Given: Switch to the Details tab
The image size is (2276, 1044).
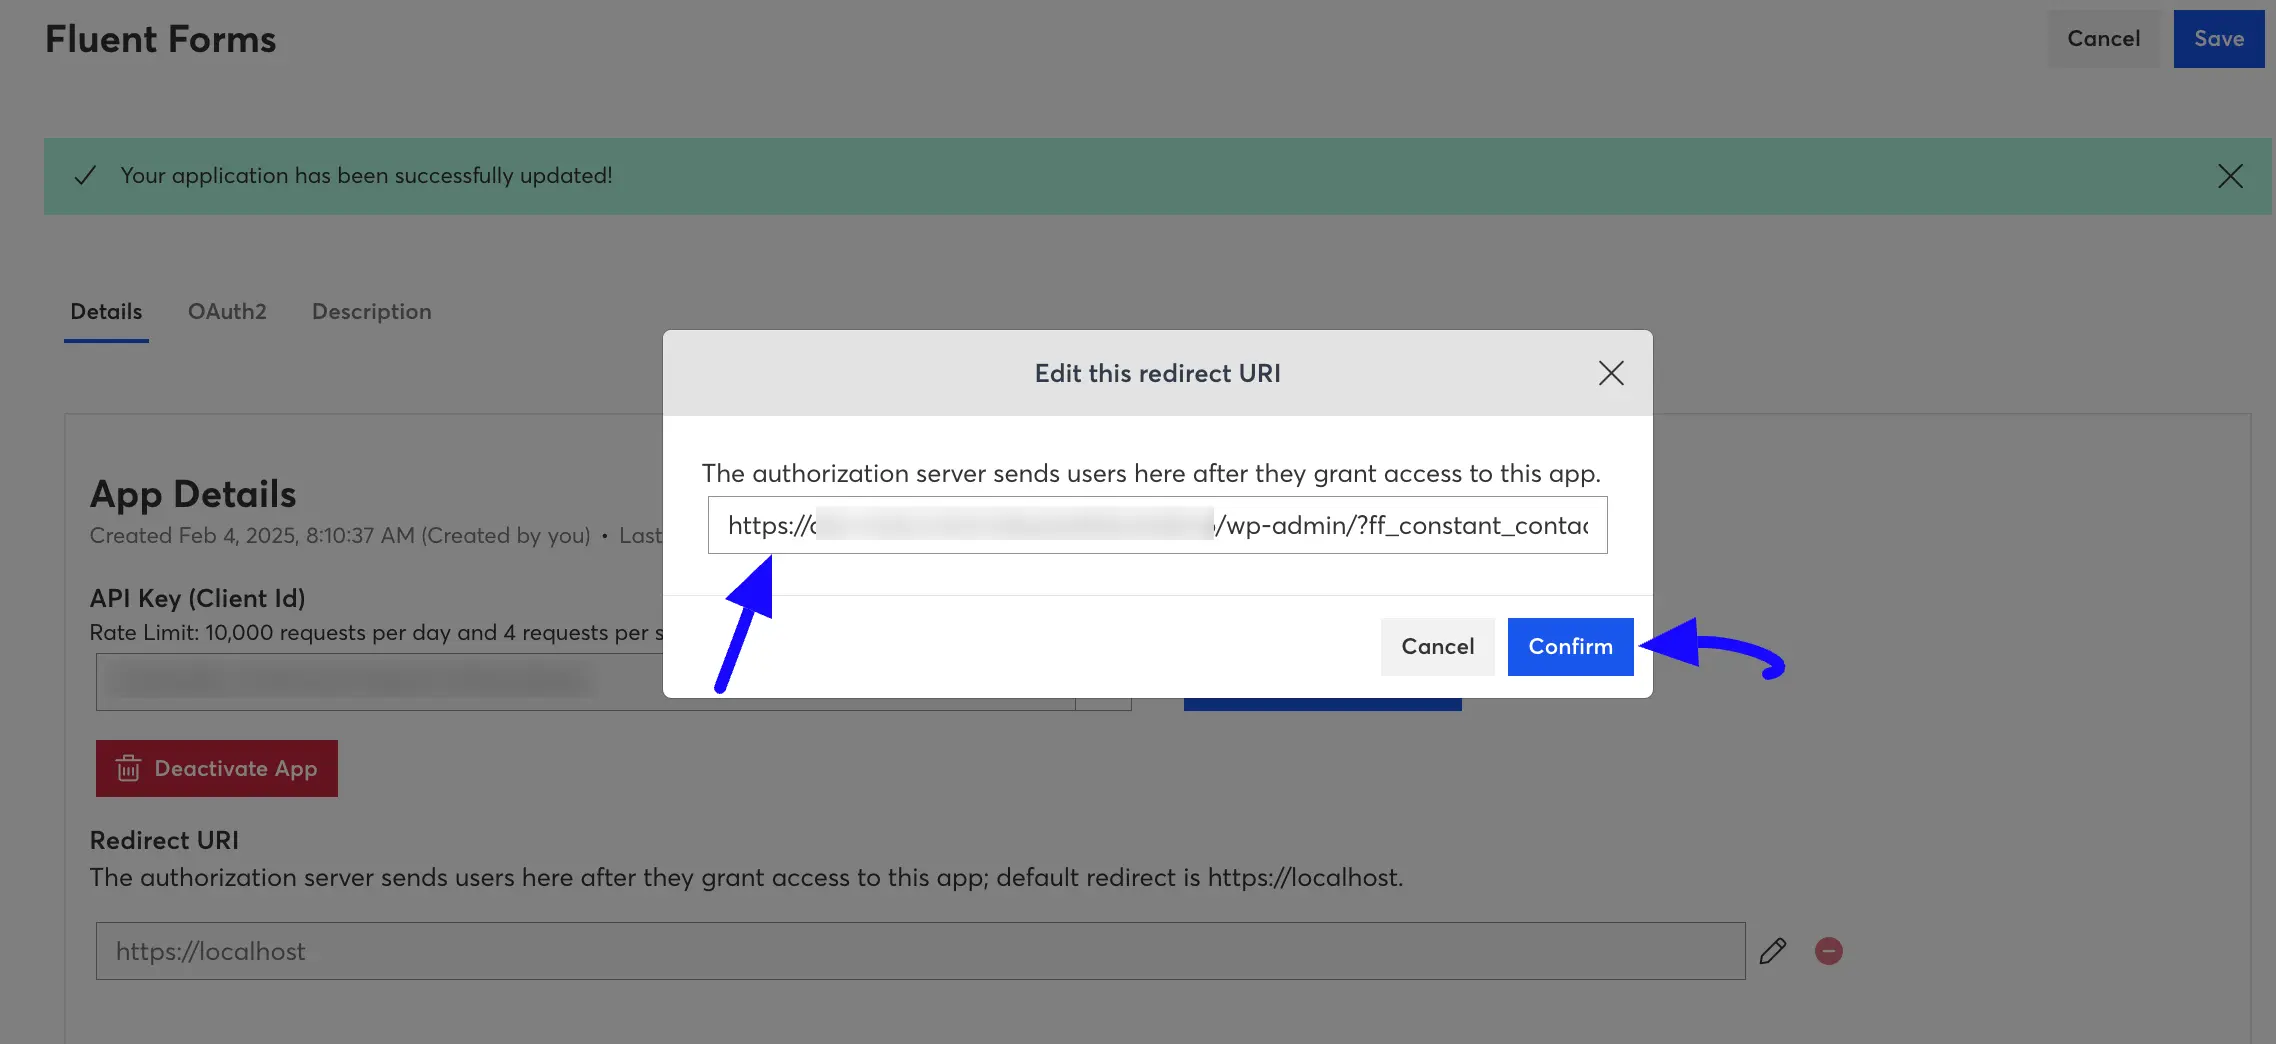Looking at the screenshot, I should tap(105, 311).
